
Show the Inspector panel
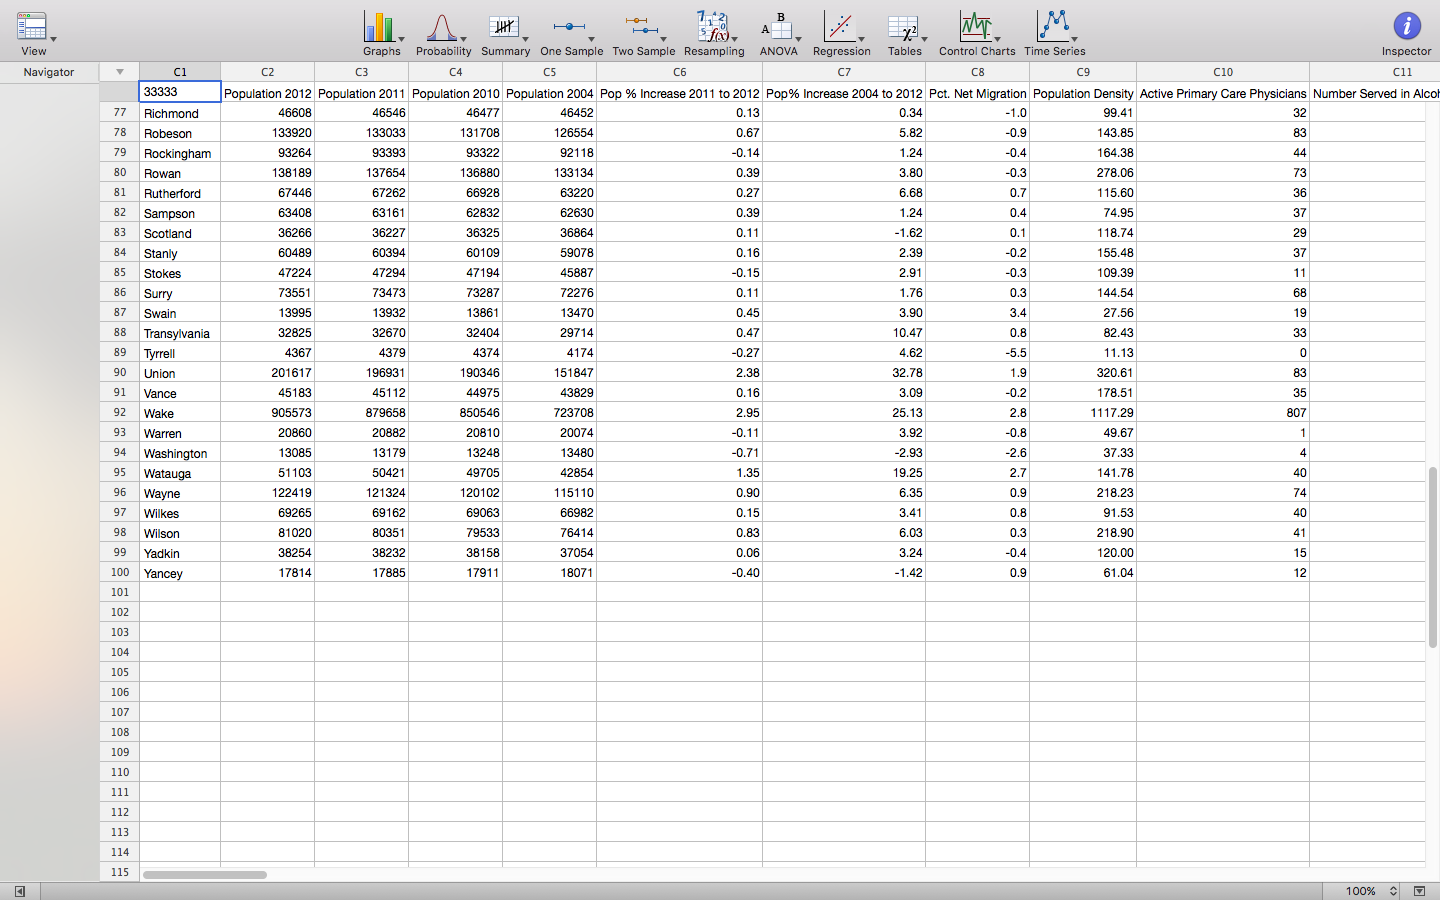coord(1406,33)
